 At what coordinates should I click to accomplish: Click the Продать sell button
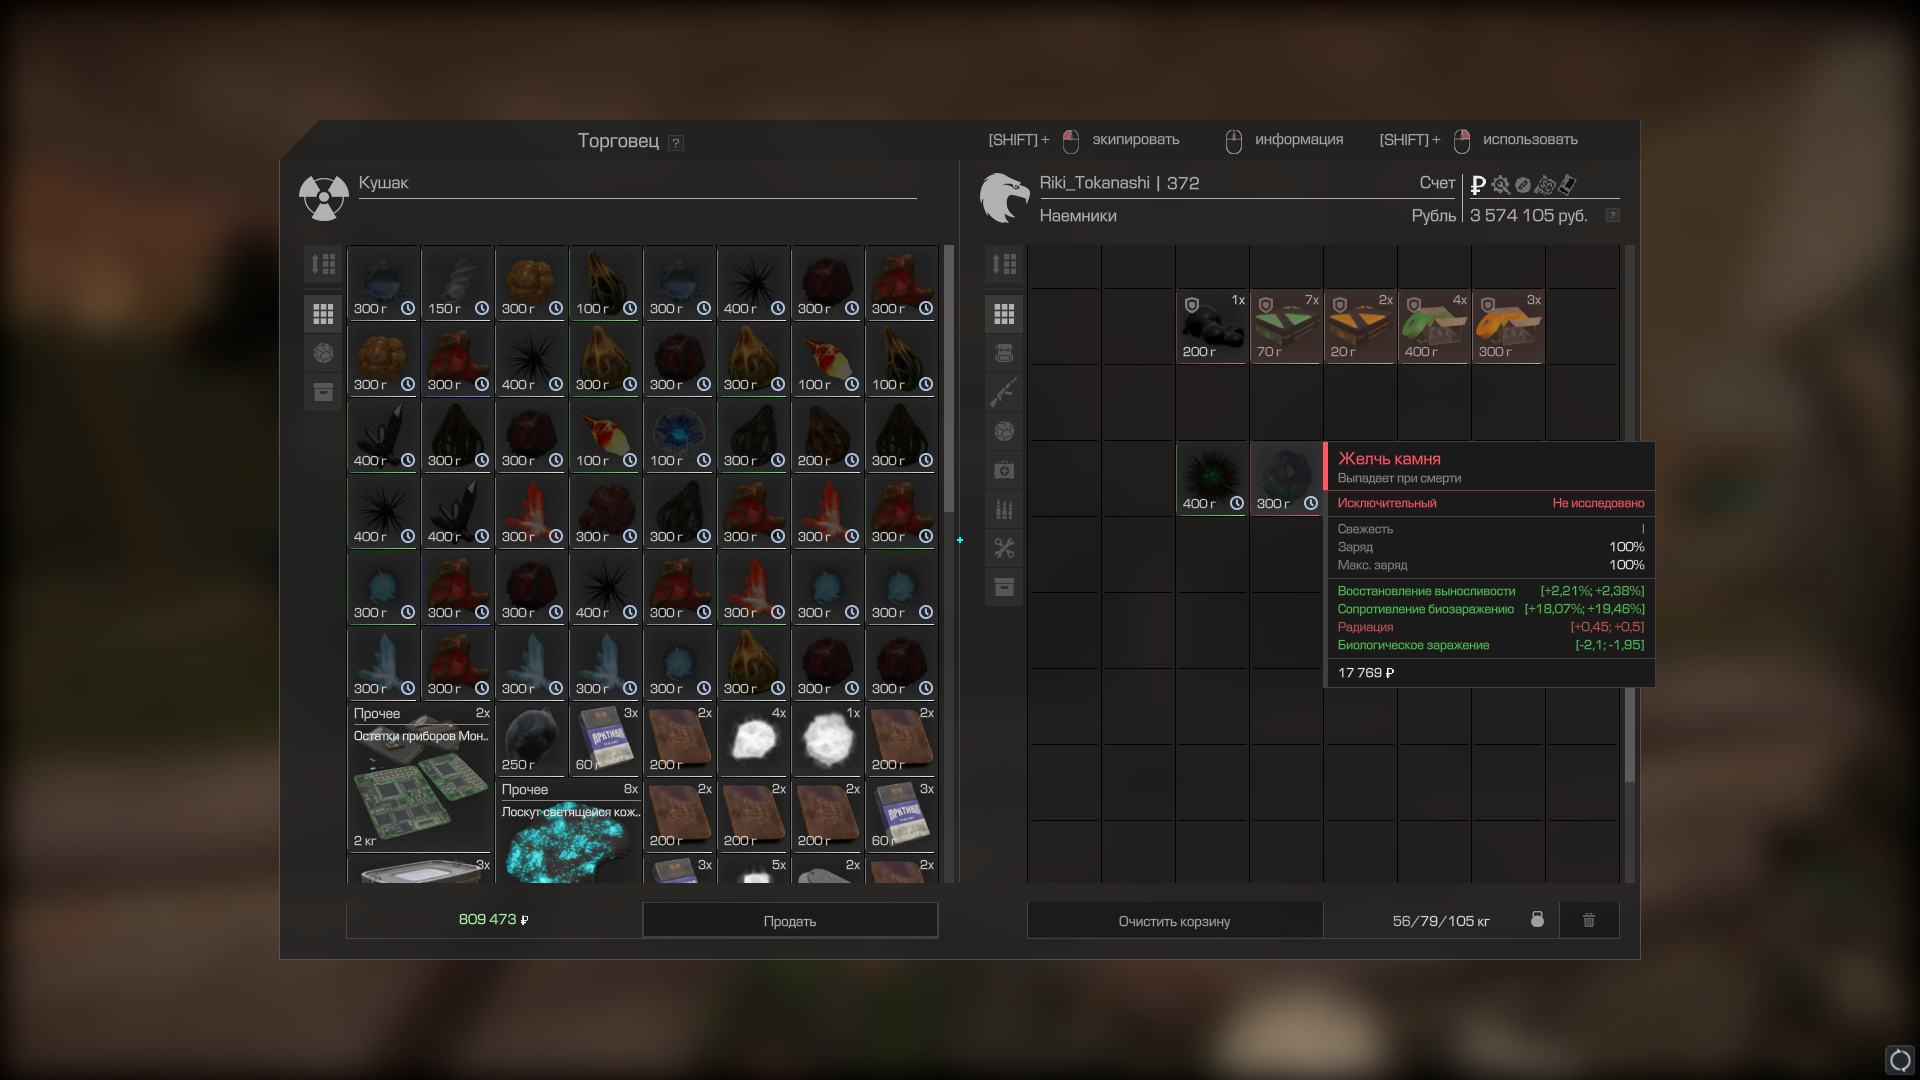coord(790,921)
